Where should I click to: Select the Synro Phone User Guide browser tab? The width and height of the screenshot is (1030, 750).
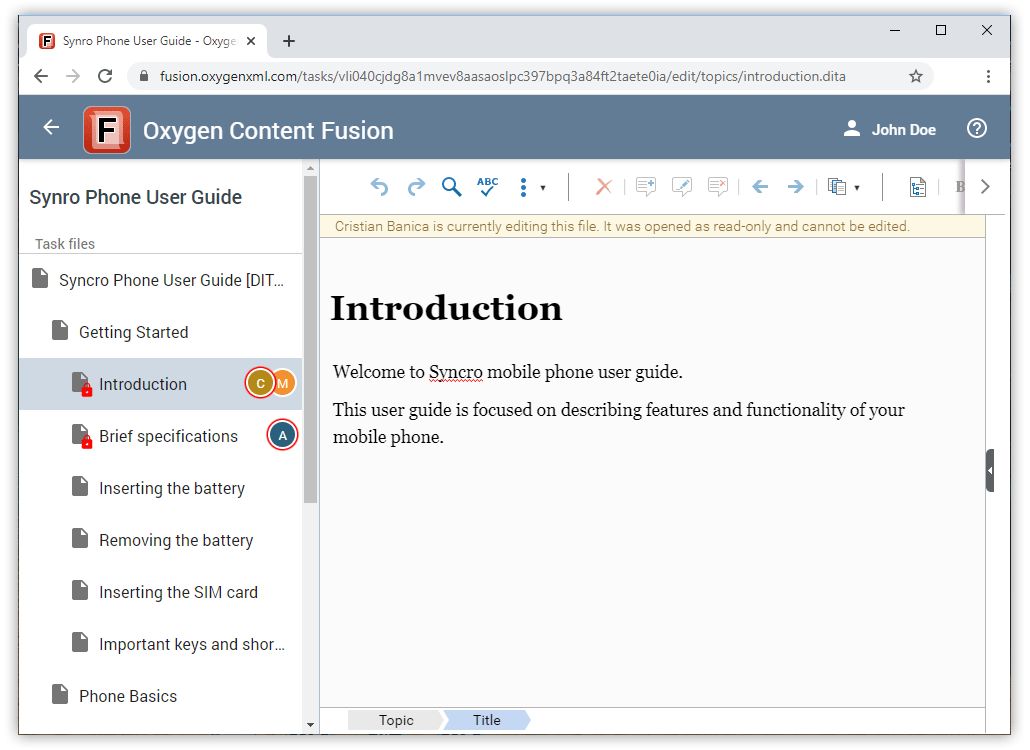[x=148, y=41]
